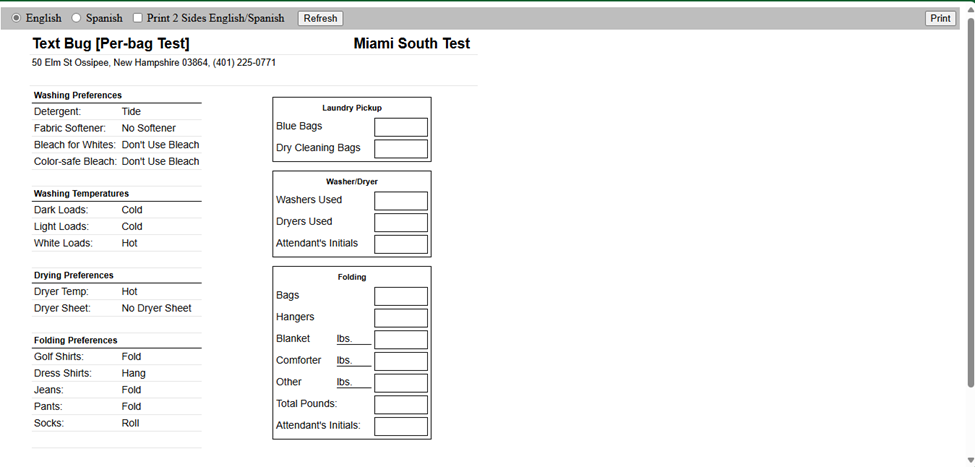Click the Blue Bags input box
The image size is (975, 467).
pos(400,127)
